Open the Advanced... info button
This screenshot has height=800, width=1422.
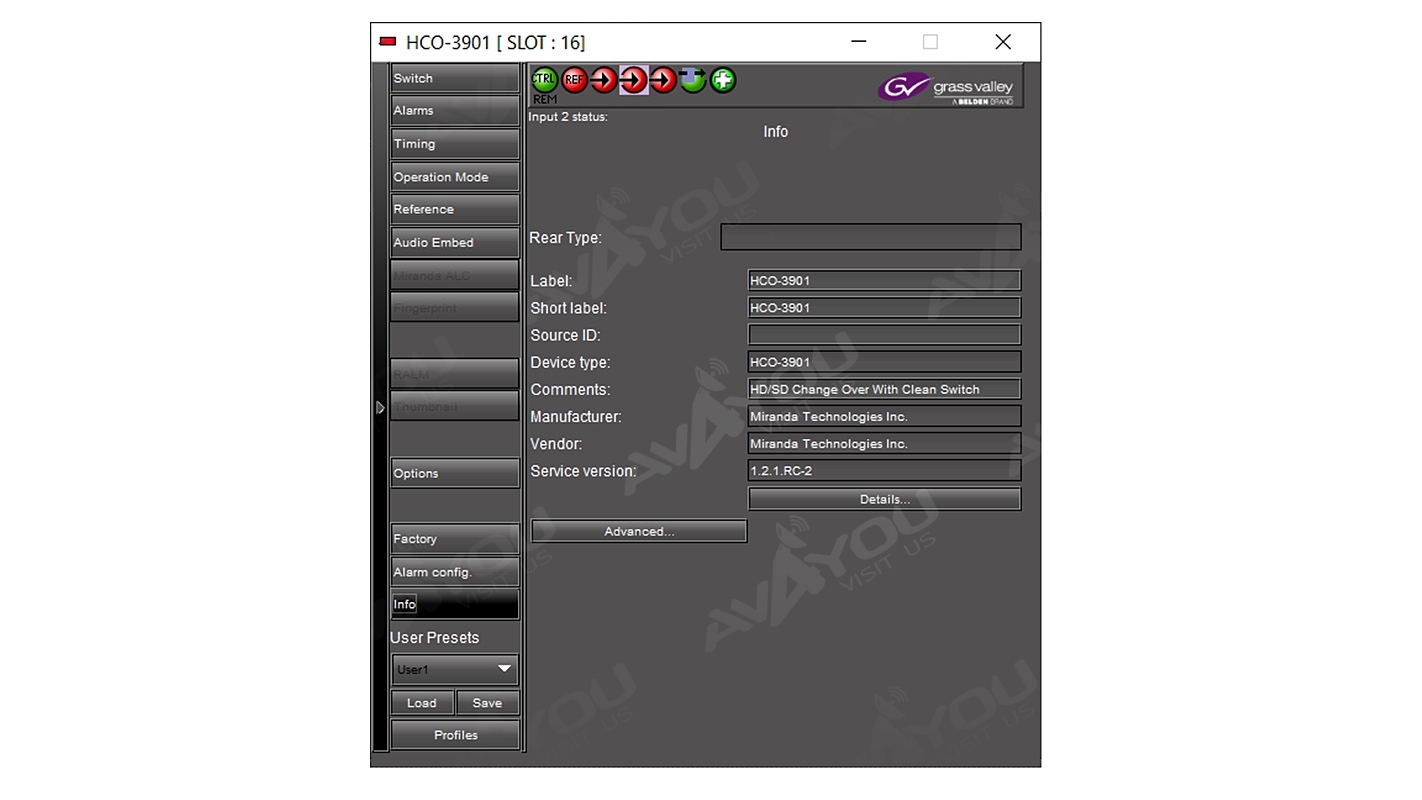[639, 531]
